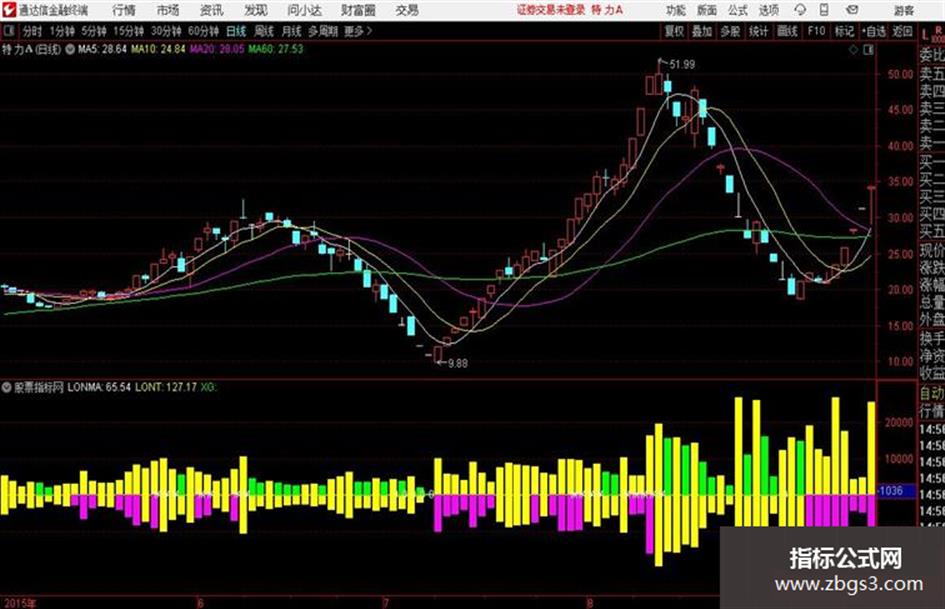Switch to the 周线 weekly tab
The image size is (945, 609).
264,31
